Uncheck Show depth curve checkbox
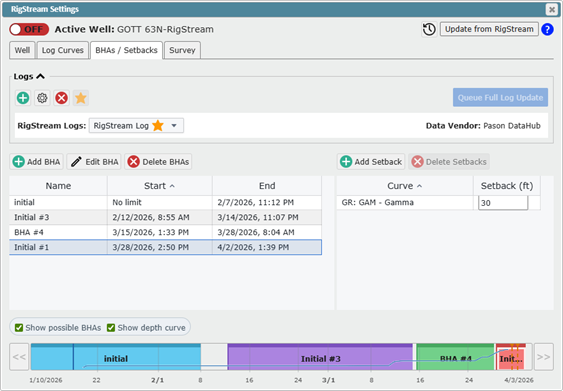The height and width of the screenshot is (391, 563). tap(111, 328)
